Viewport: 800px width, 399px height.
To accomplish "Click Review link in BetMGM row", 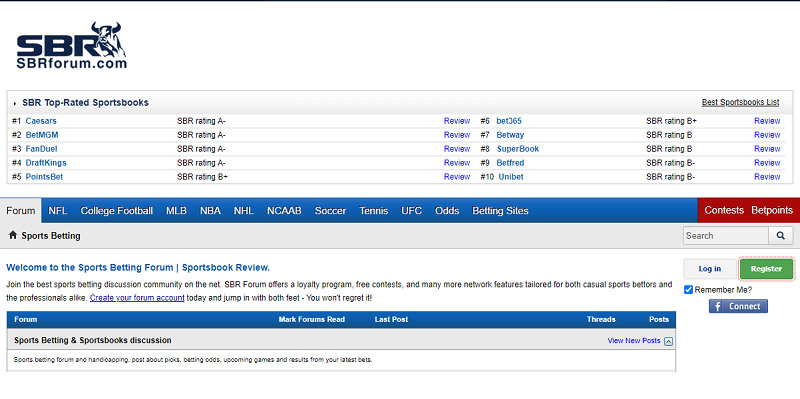I will [457, 135].
